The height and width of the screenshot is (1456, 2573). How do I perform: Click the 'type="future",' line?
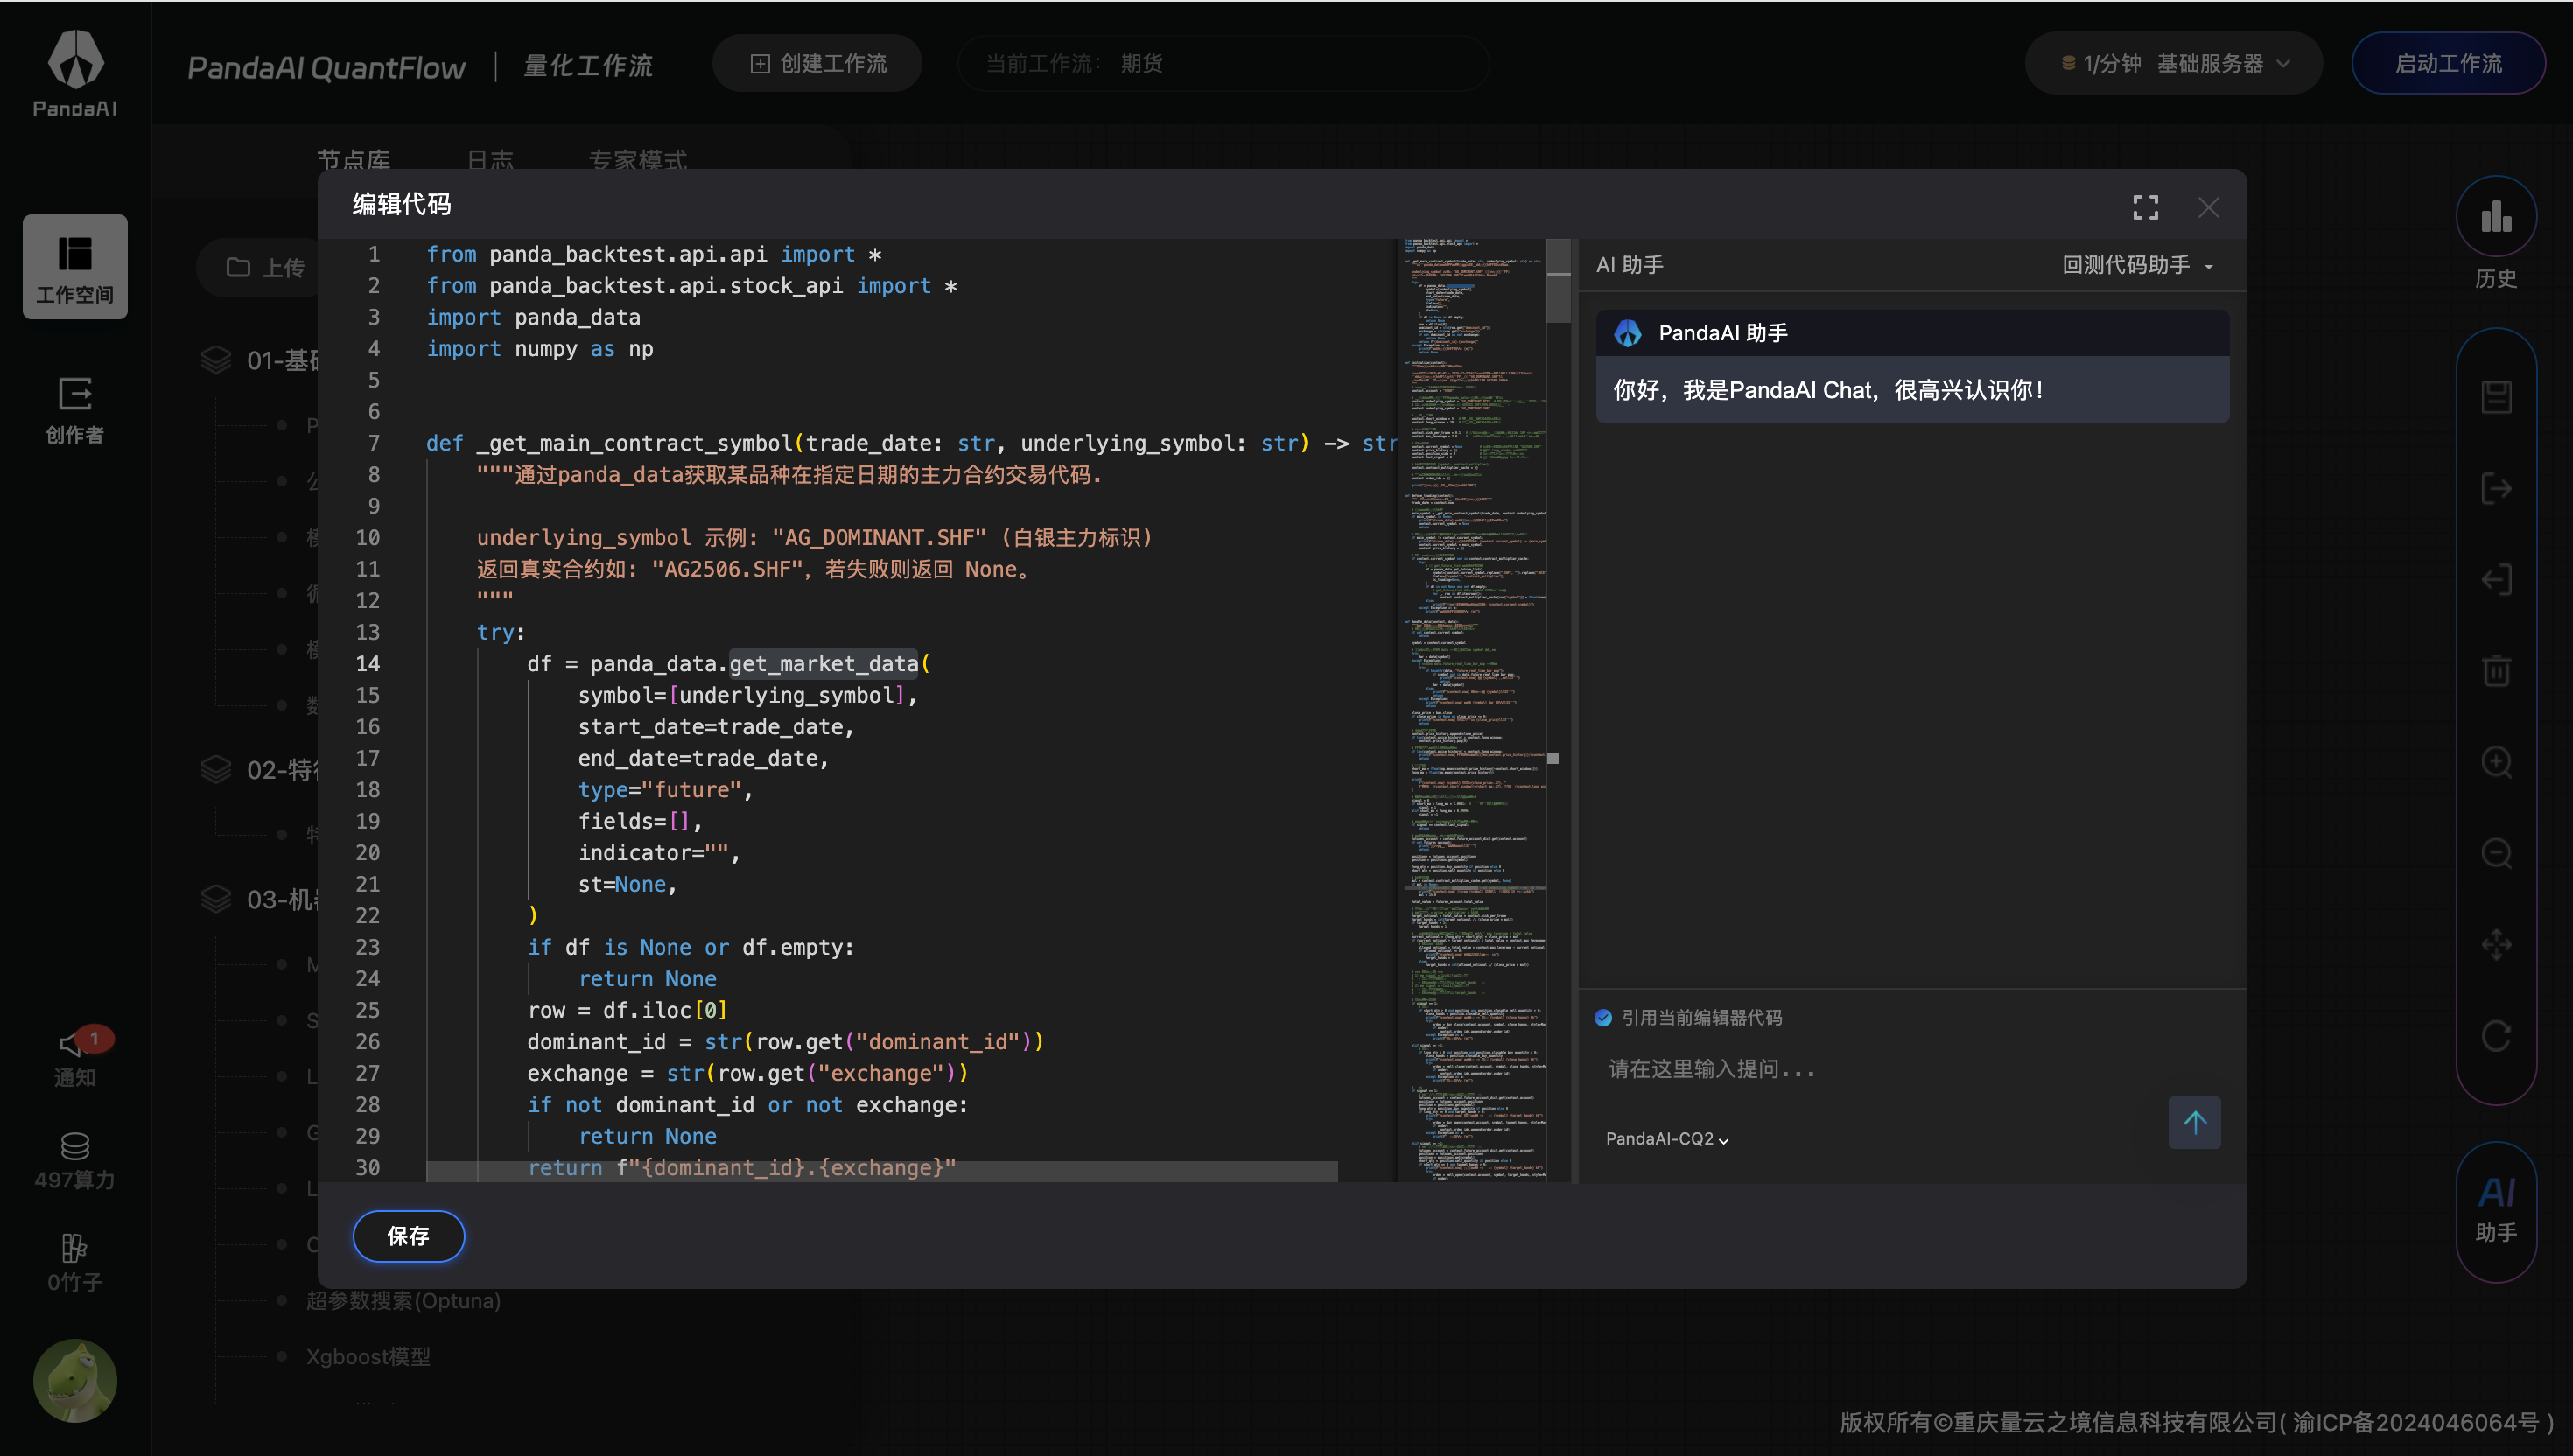click(x=665, y=789)
